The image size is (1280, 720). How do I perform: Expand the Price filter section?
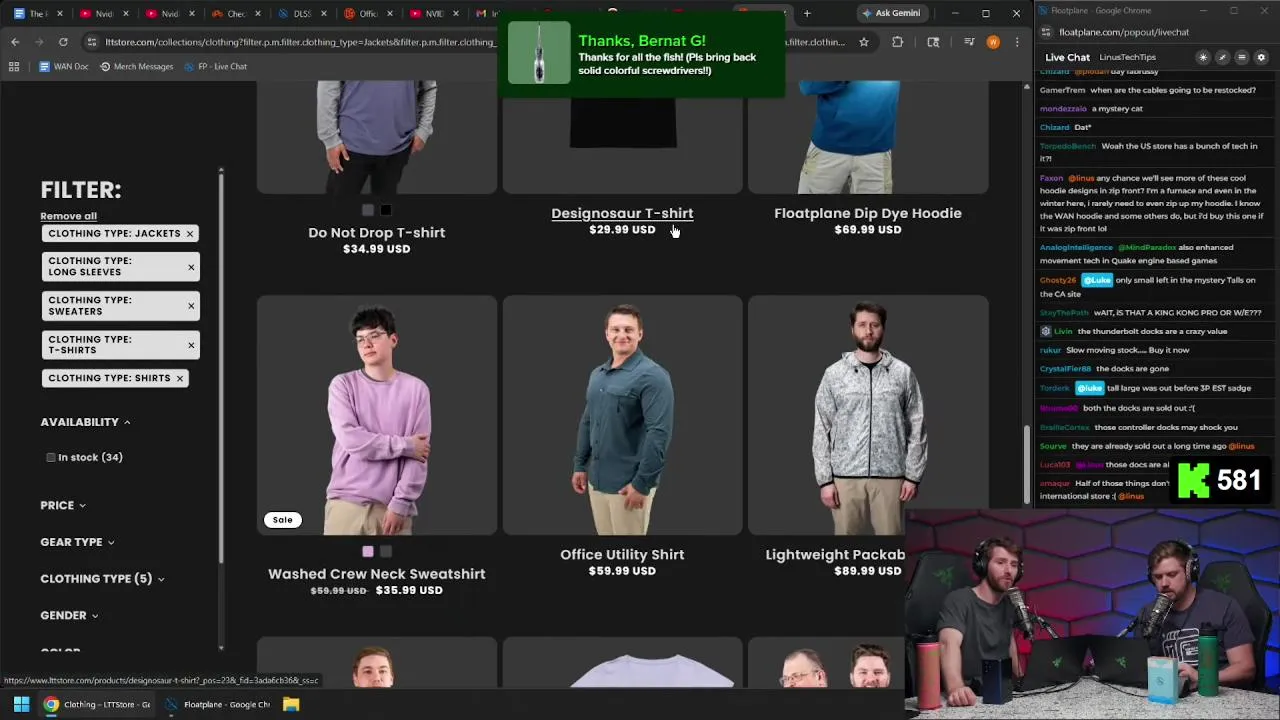63,505
